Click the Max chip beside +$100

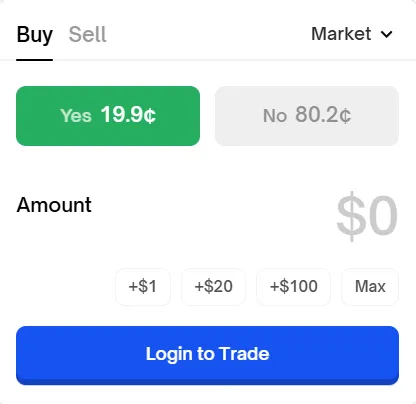pyautogui.click(x=370, y=286)
